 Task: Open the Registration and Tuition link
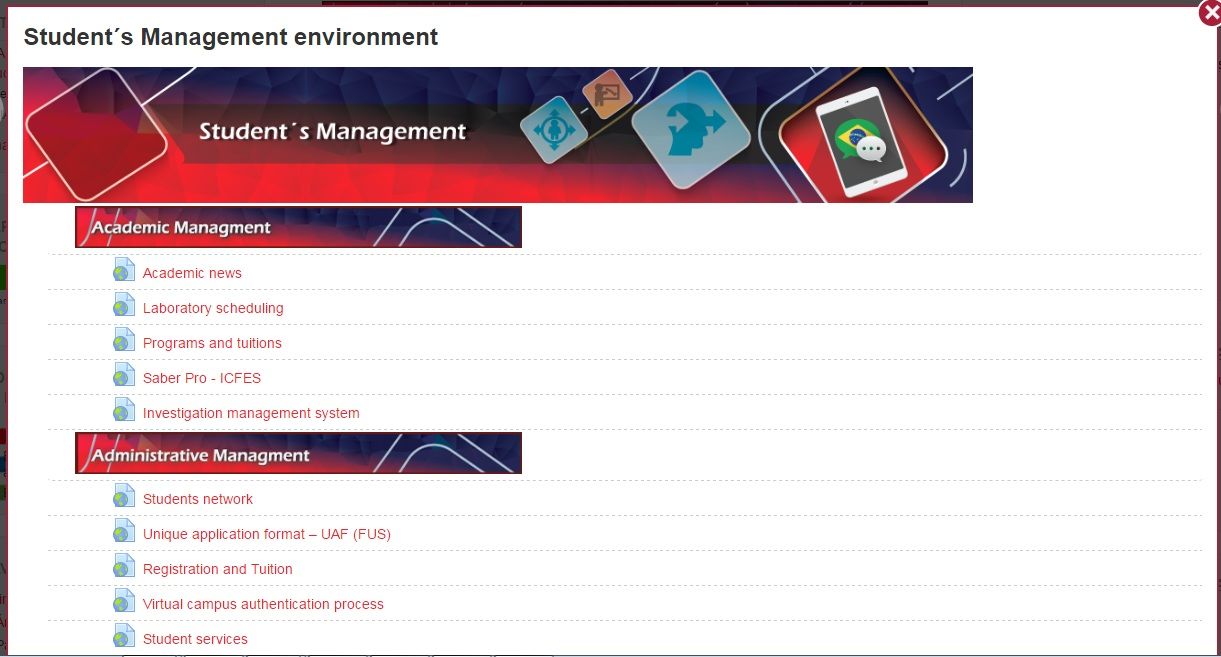point(218,569)
